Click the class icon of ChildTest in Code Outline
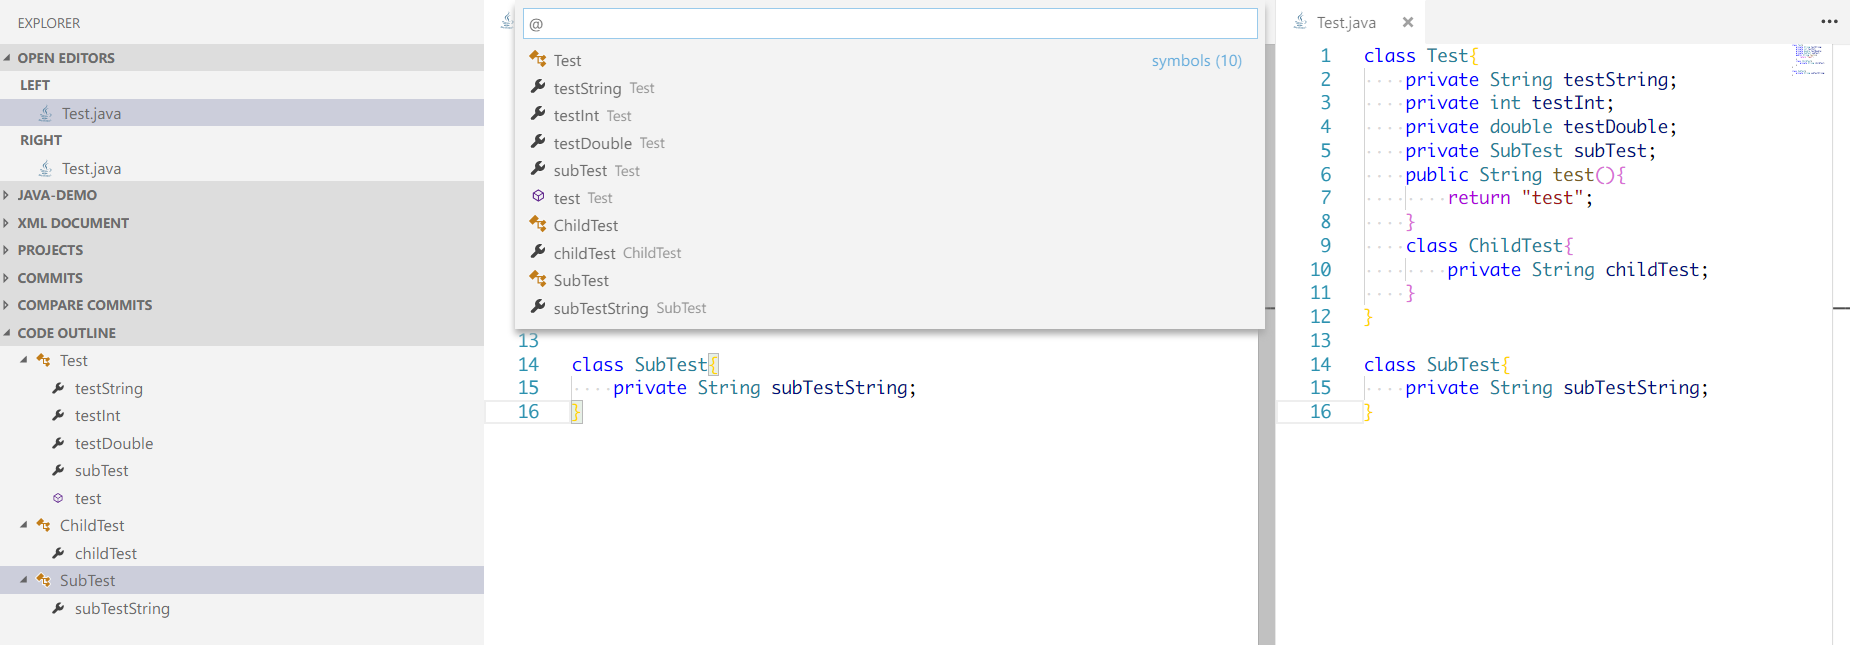This screenshot has height=645, width=1850. (43, 525)
